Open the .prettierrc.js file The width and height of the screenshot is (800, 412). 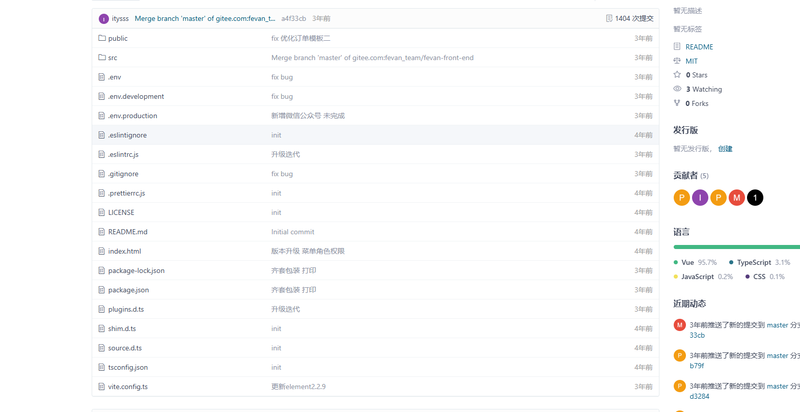coord(127,193)
